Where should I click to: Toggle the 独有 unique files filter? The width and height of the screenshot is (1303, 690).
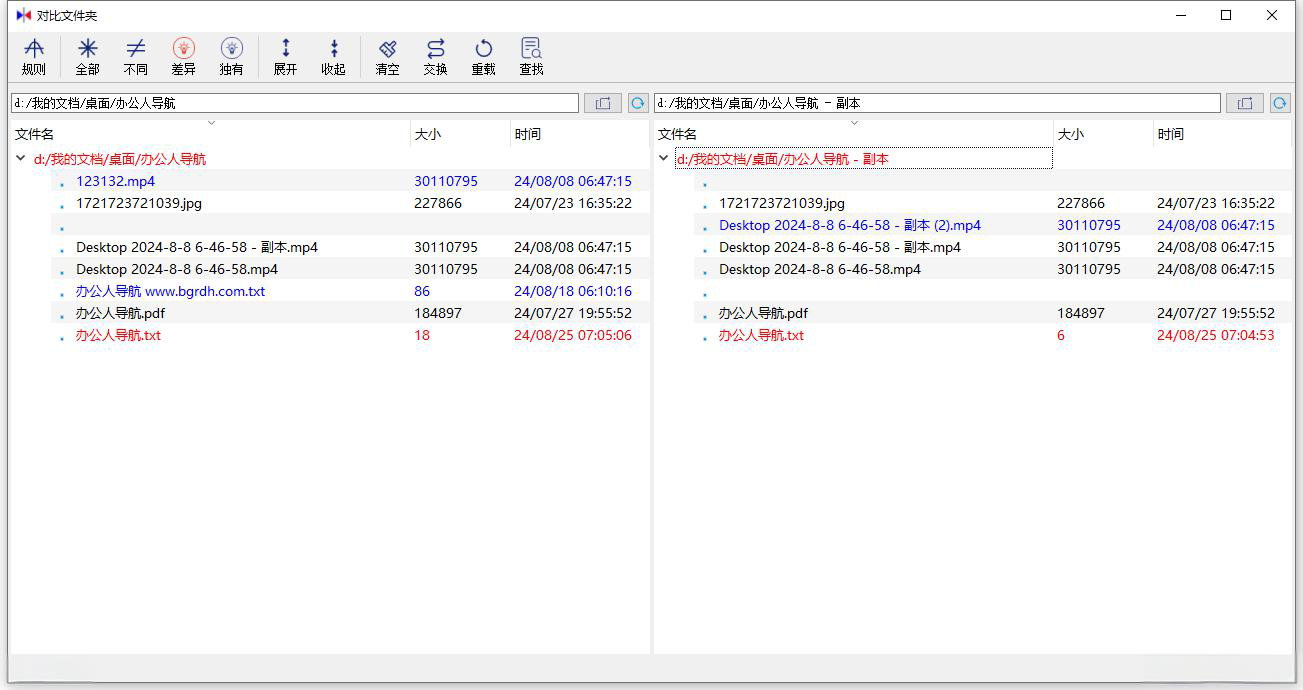tap(232, 57)
